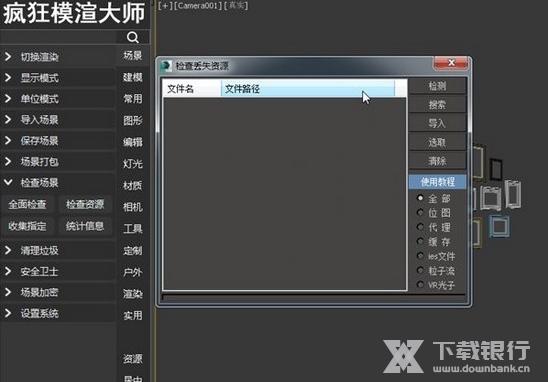Select the blue picture frame in viewport

[499, 226]
